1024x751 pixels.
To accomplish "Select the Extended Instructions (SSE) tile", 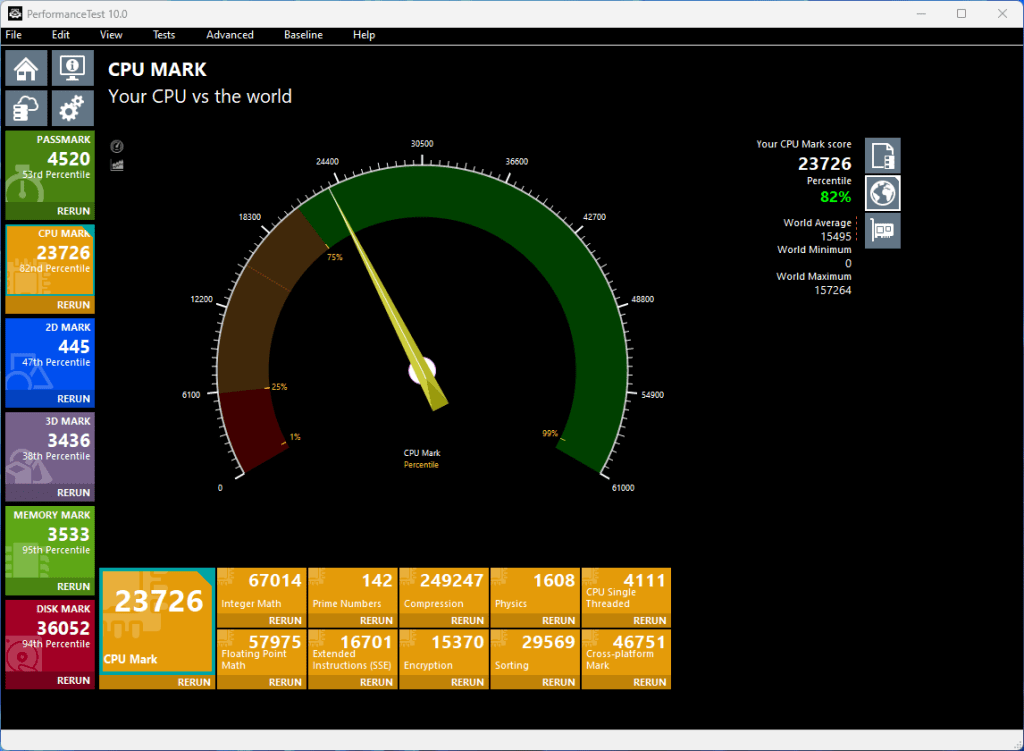I will (353, 652).
